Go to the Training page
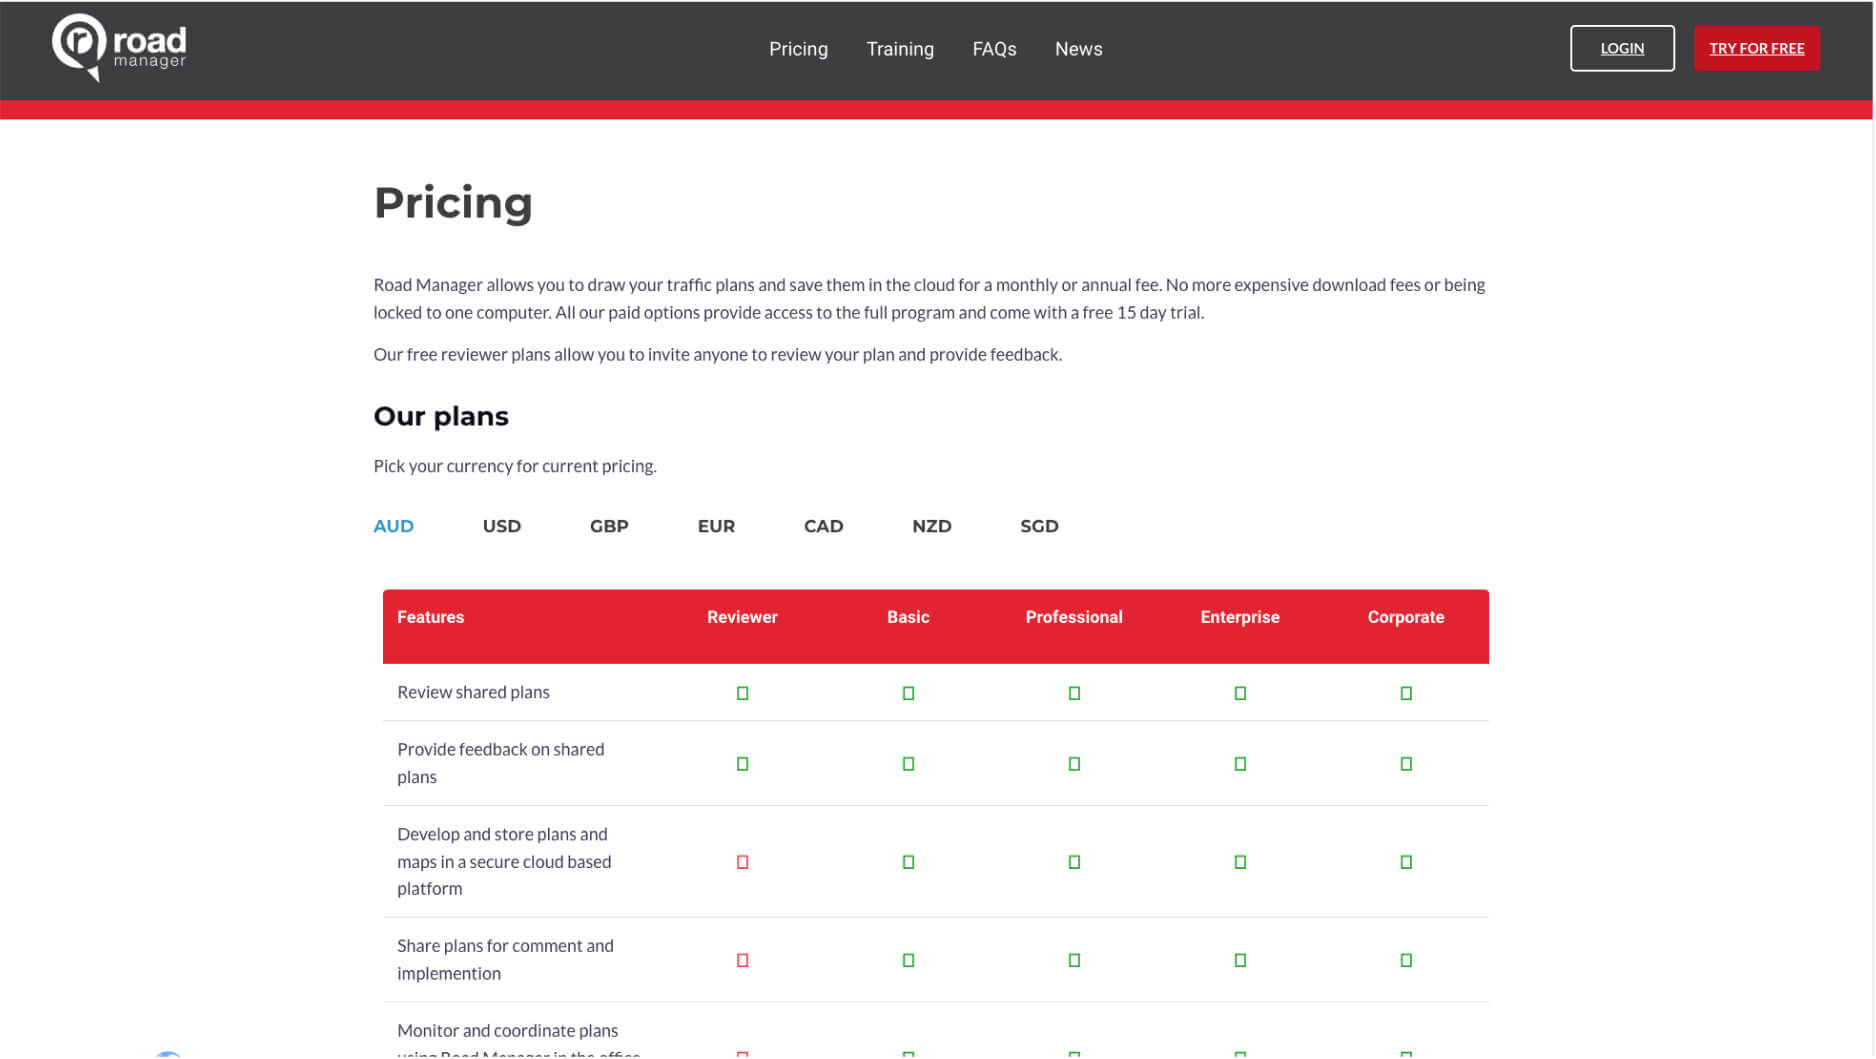 (899, 49)
